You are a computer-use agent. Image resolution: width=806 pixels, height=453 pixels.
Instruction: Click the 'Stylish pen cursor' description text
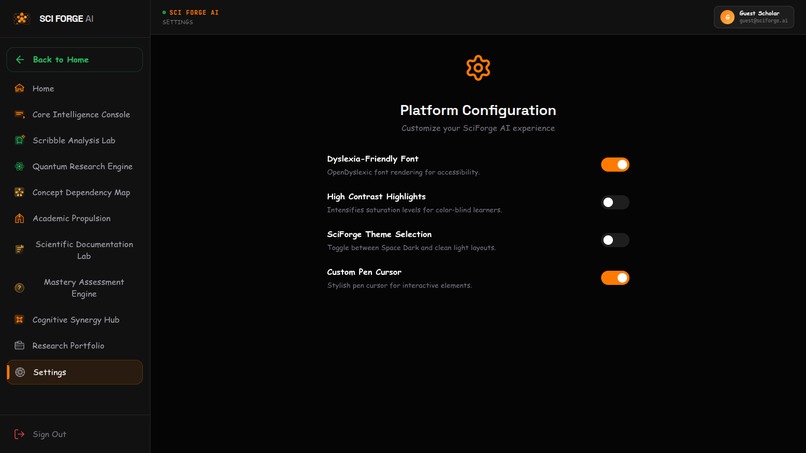[x=399, y=285]
